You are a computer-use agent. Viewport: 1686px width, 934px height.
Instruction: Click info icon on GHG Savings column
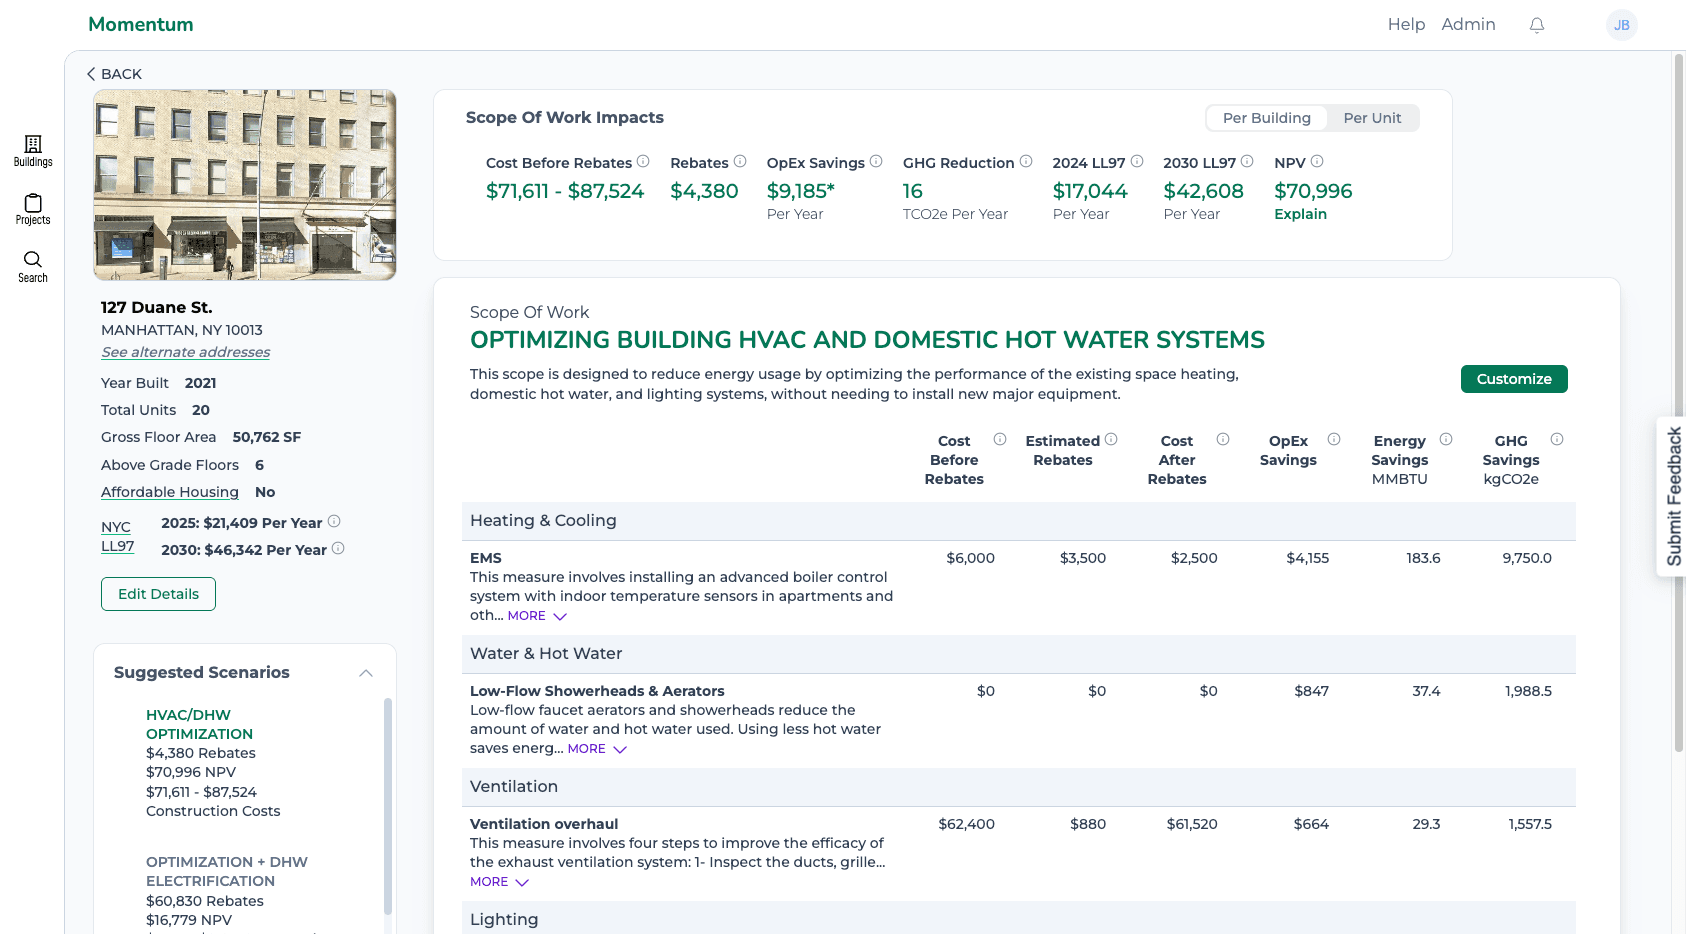pyautogui.click(x=1557, y=439)
